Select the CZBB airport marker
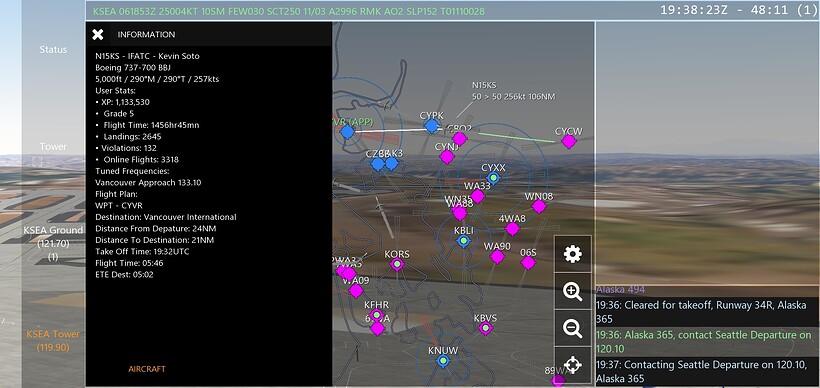Viewport: 820px width, 388px height. (378, 164)
